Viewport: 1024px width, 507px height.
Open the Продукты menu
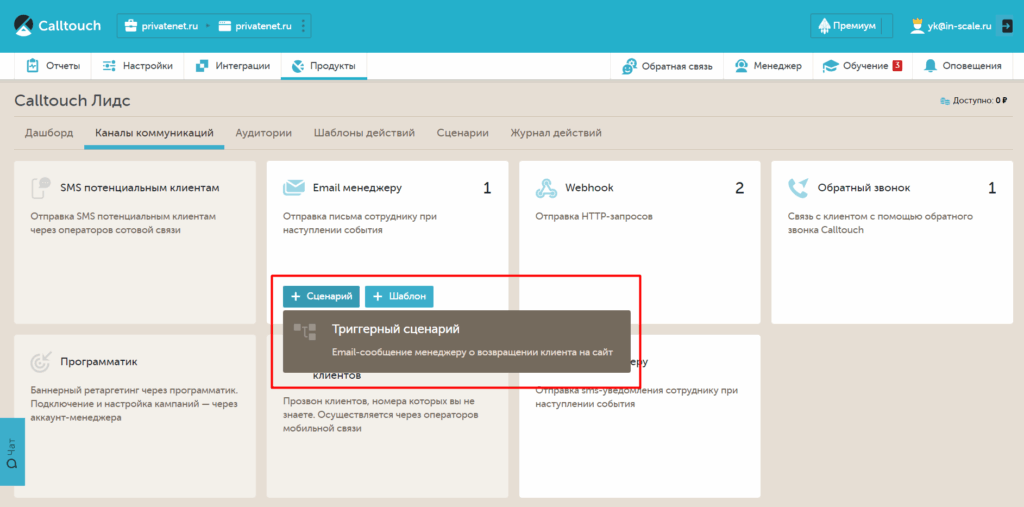[324, 66]
